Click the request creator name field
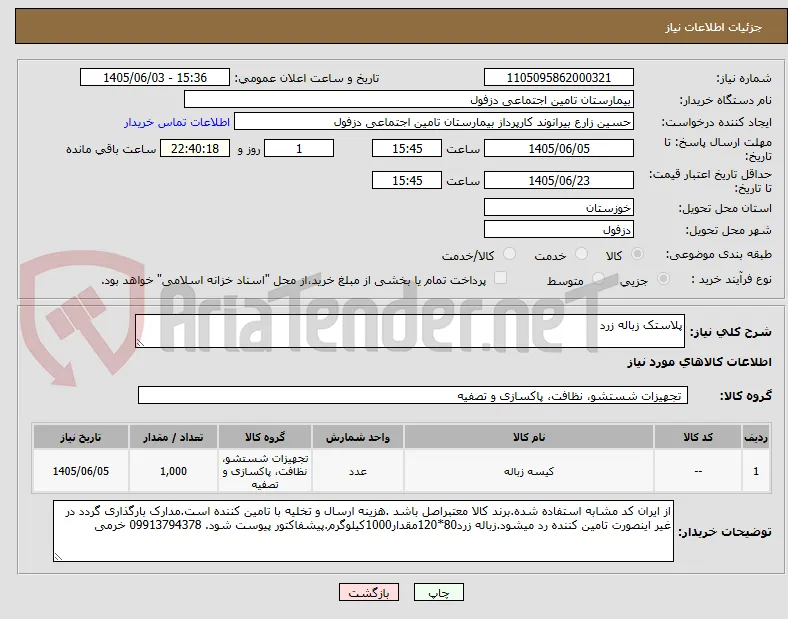Viewport: 788px width, 619px height. tap(434, 122)
